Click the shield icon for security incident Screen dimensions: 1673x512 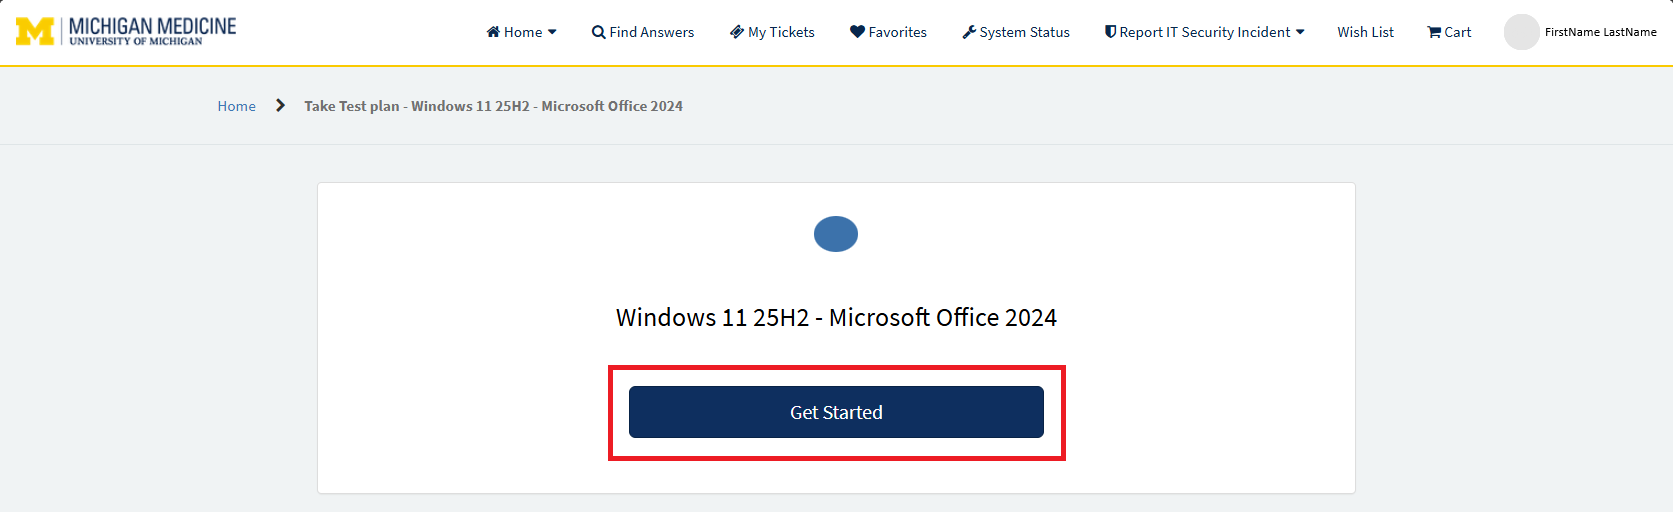(x=1110, y=32)
